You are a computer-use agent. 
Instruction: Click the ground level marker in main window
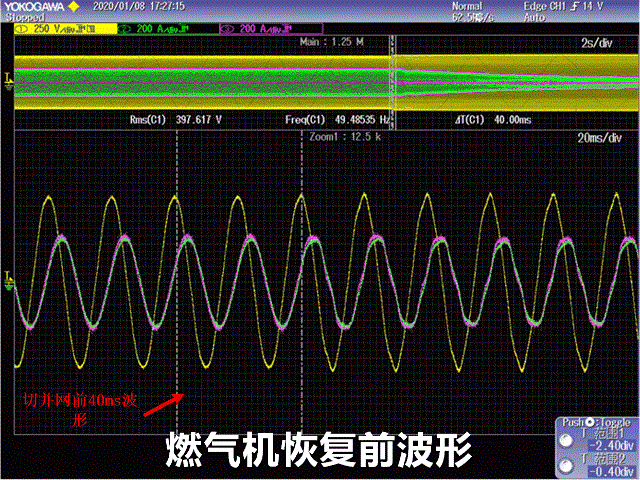click(x=9, y=76)
